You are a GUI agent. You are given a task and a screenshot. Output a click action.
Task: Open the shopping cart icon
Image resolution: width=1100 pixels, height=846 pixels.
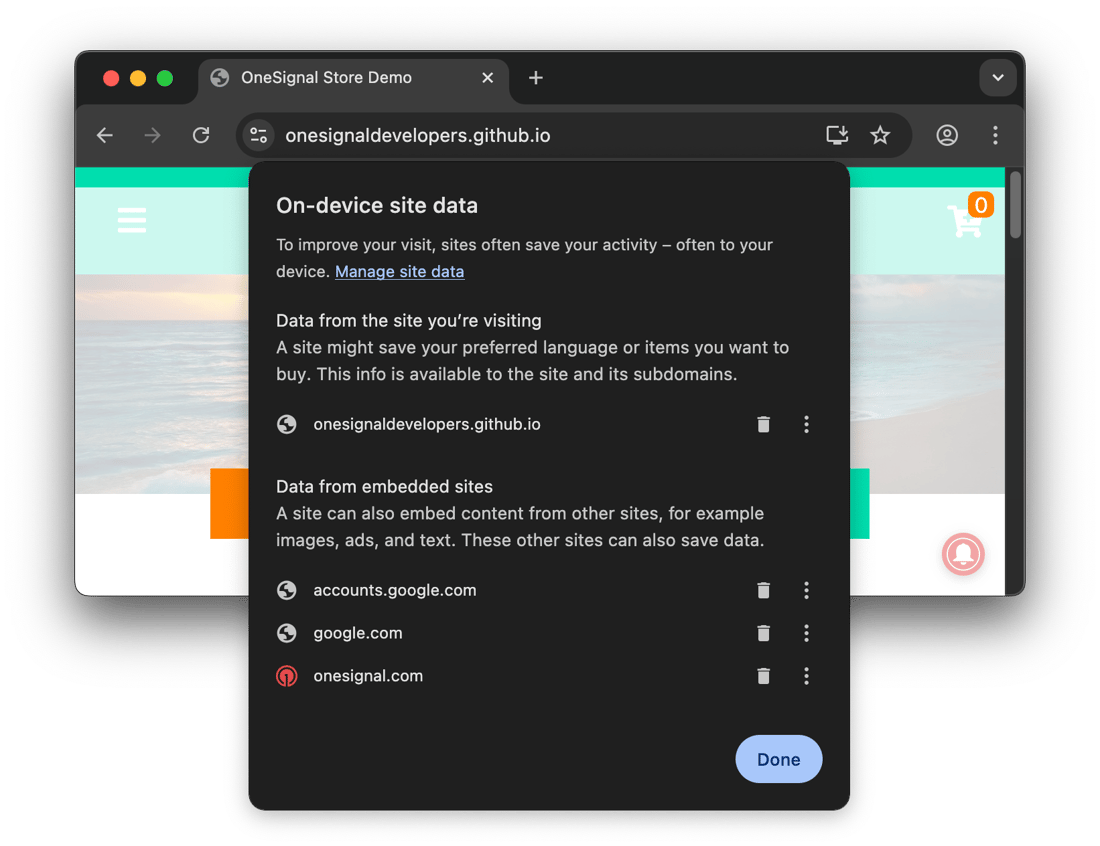coord(965,221)
